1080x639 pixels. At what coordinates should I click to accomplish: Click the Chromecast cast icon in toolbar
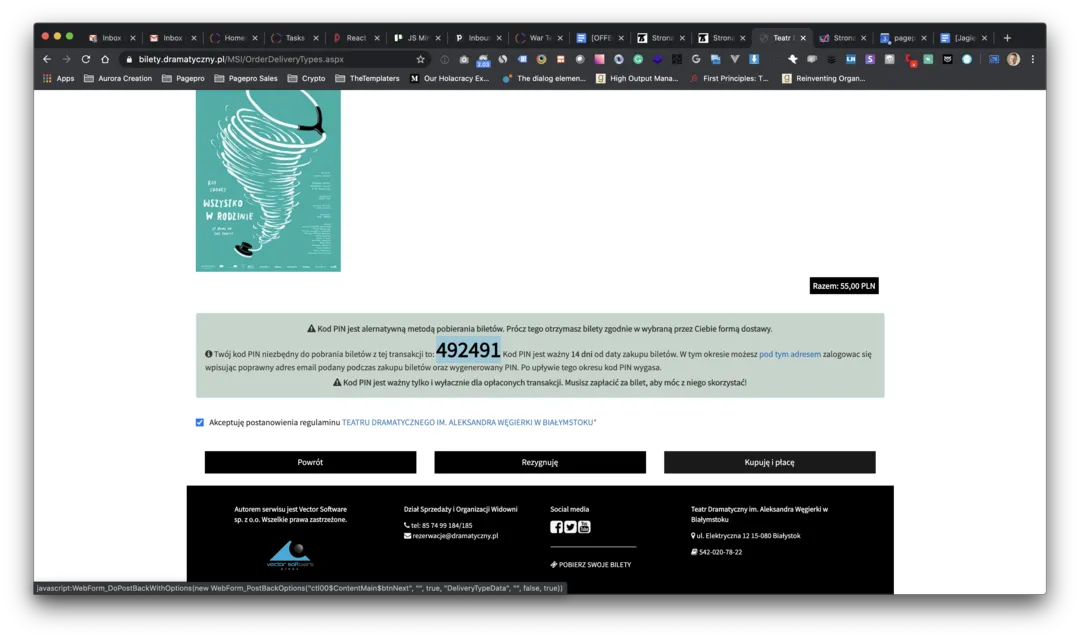click(993, 59)
